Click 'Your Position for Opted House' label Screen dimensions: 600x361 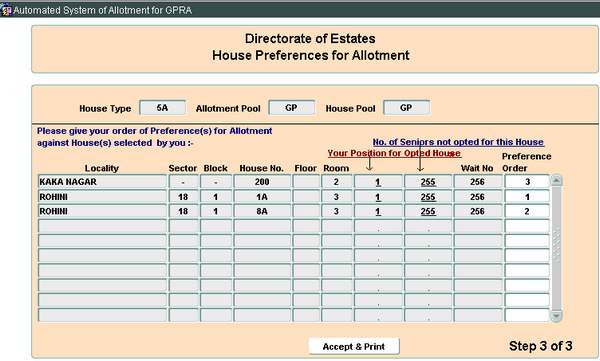tap(394, 153)
